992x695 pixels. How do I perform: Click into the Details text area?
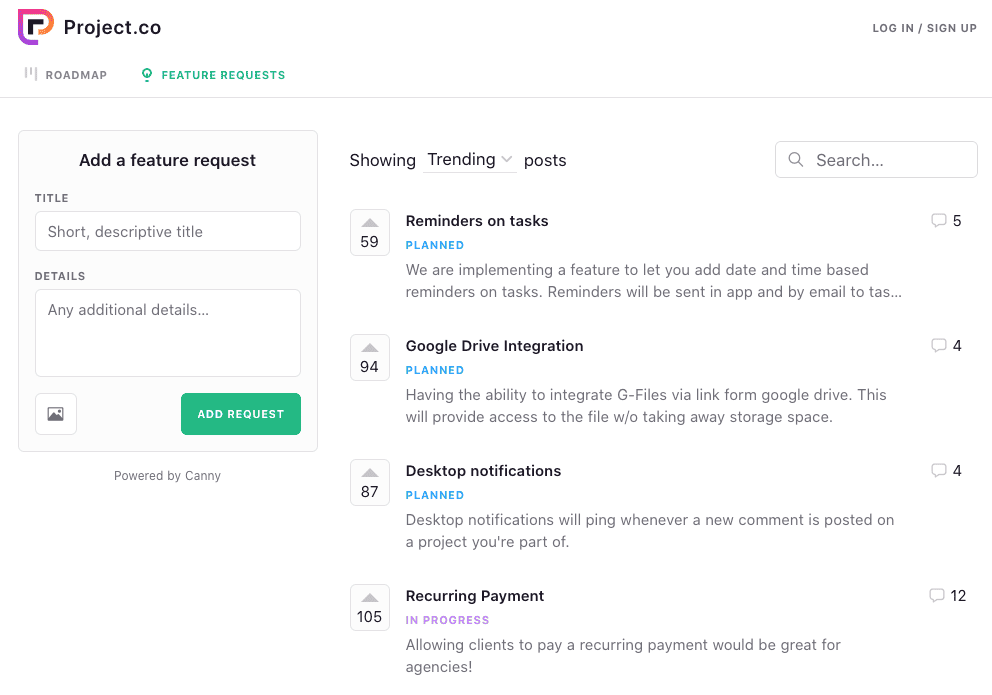pos(168,332)
